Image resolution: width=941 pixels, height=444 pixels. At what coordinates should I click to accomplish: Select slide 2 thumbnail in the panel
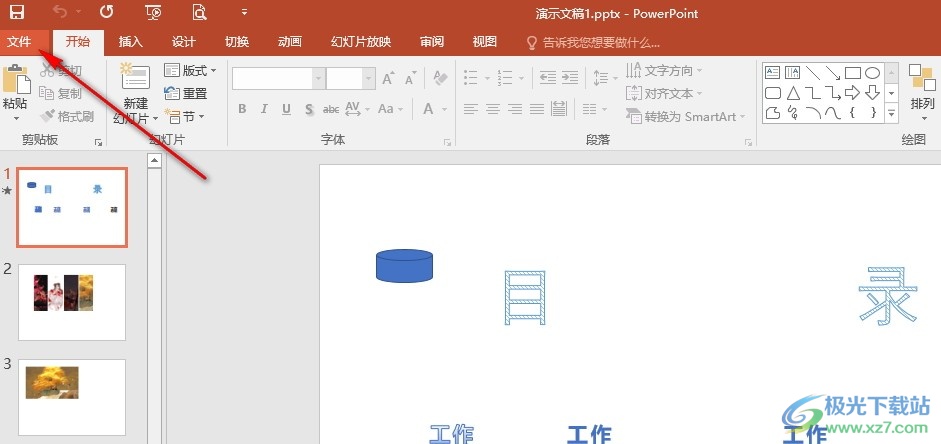[72, 301]
